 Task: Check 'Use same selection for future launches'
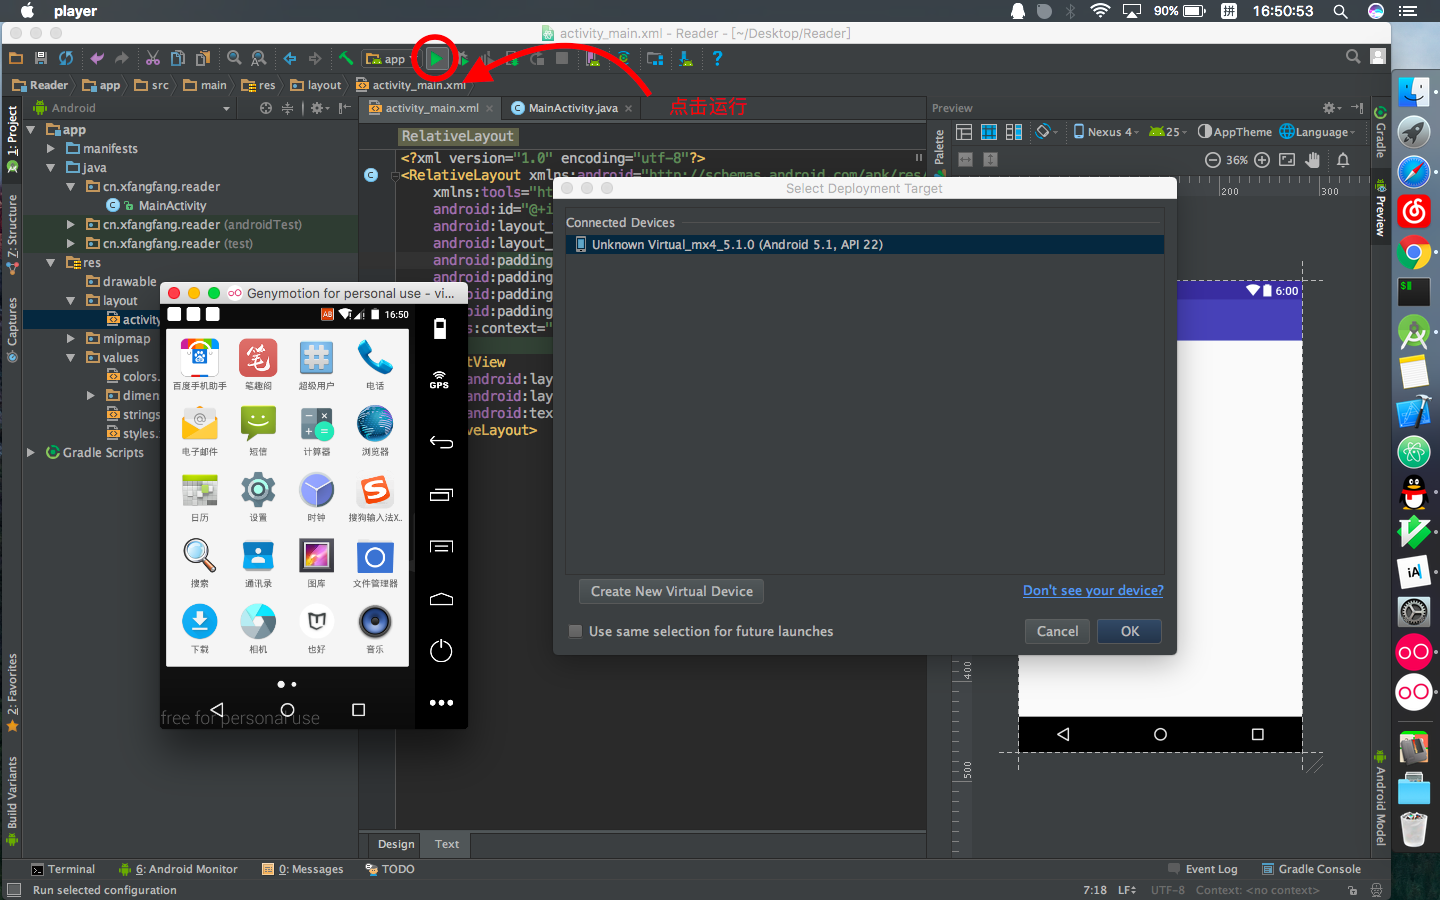(x=575, y=631)
